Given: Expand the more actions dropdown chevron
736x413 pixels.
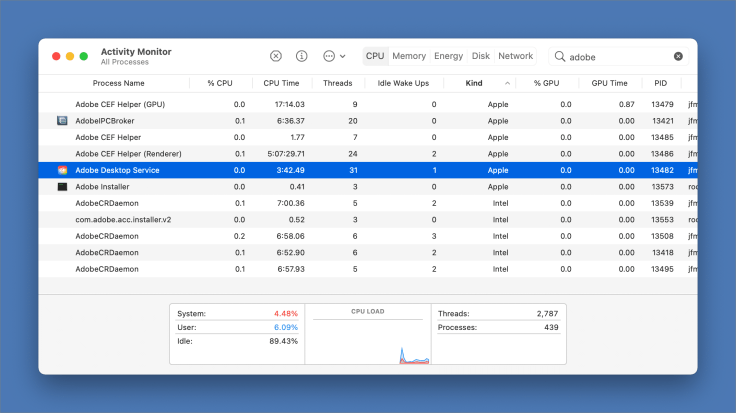Looking at the screenshot, I should point(343,56).
